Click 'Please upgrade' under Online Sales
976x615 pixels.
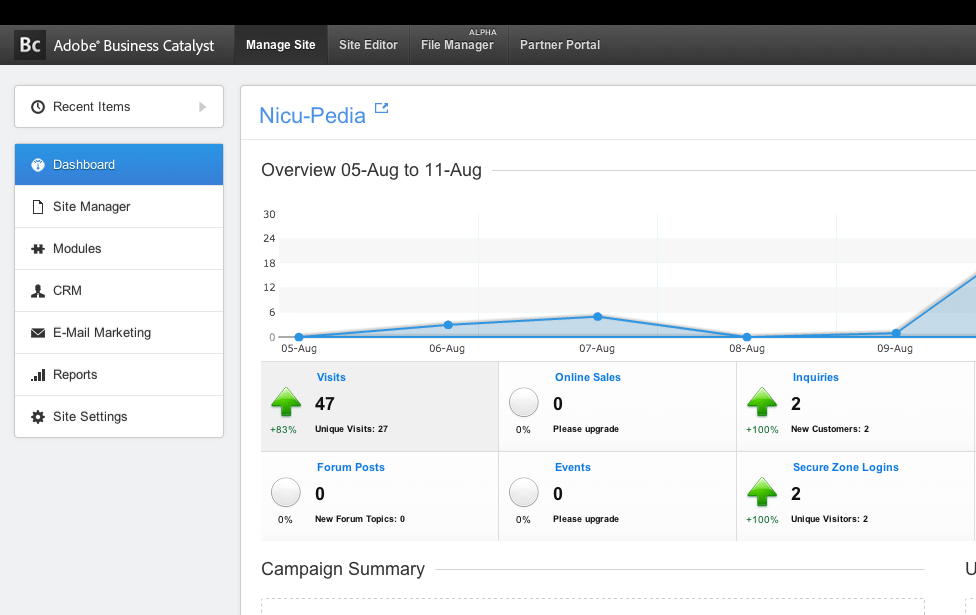pyautogui.click(x=586, y=429)
